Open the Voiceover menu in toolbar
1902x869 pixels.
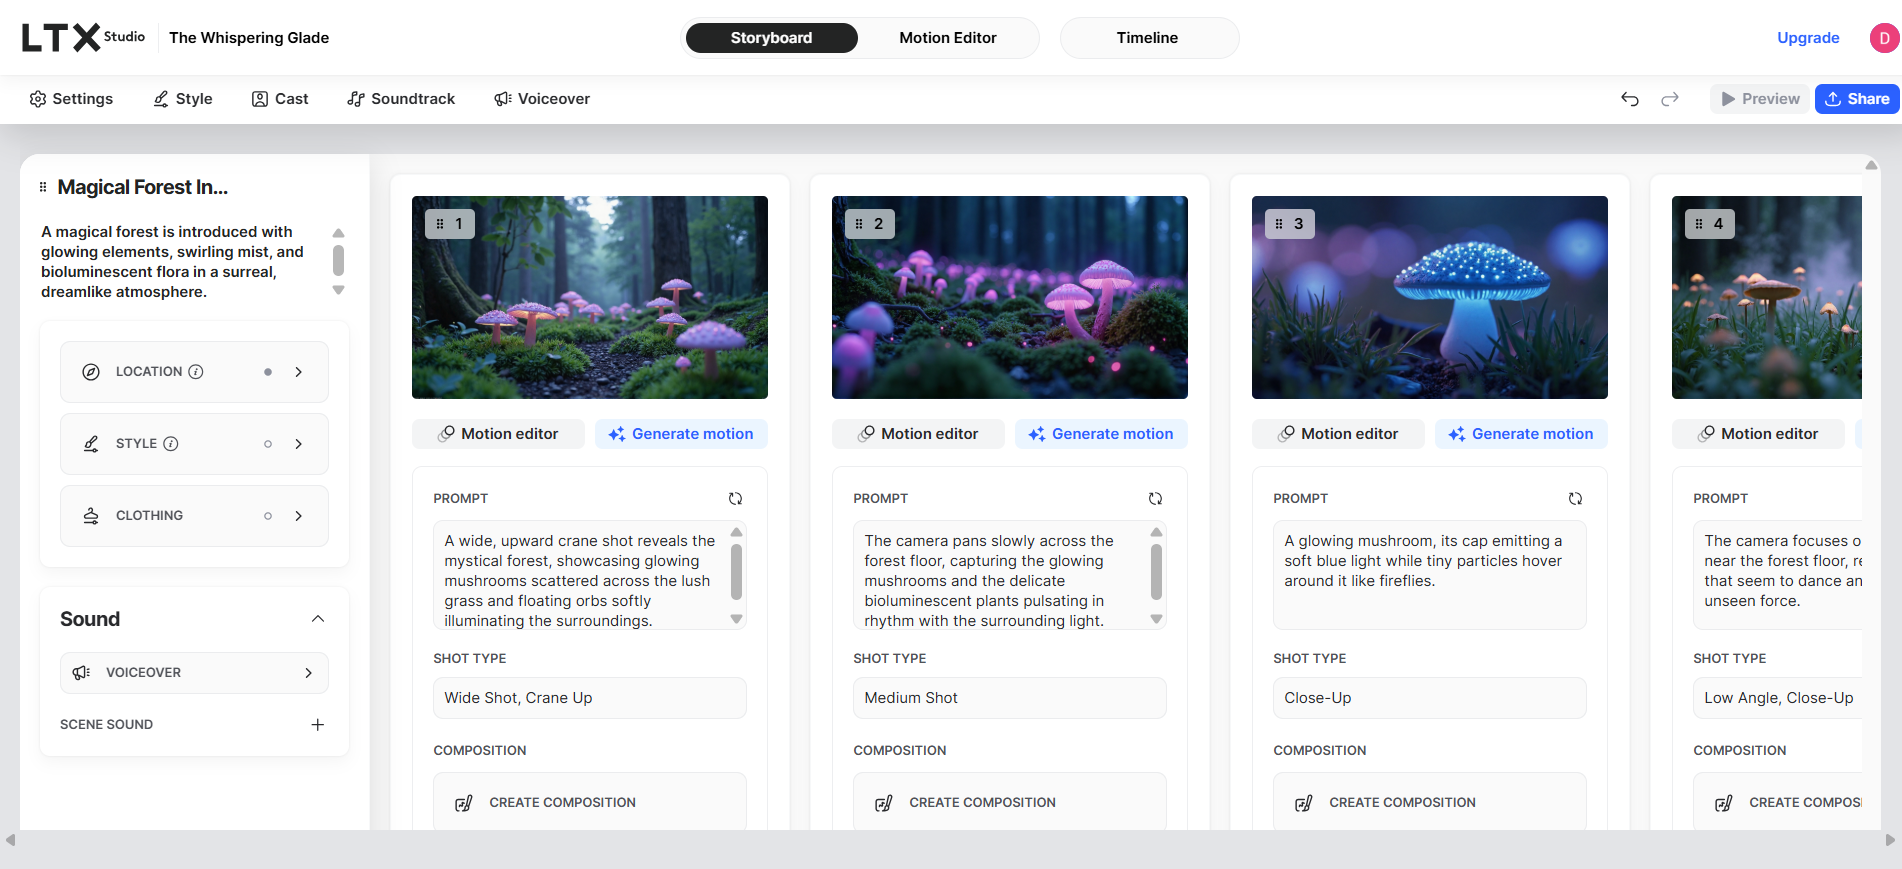pos(542,99)
